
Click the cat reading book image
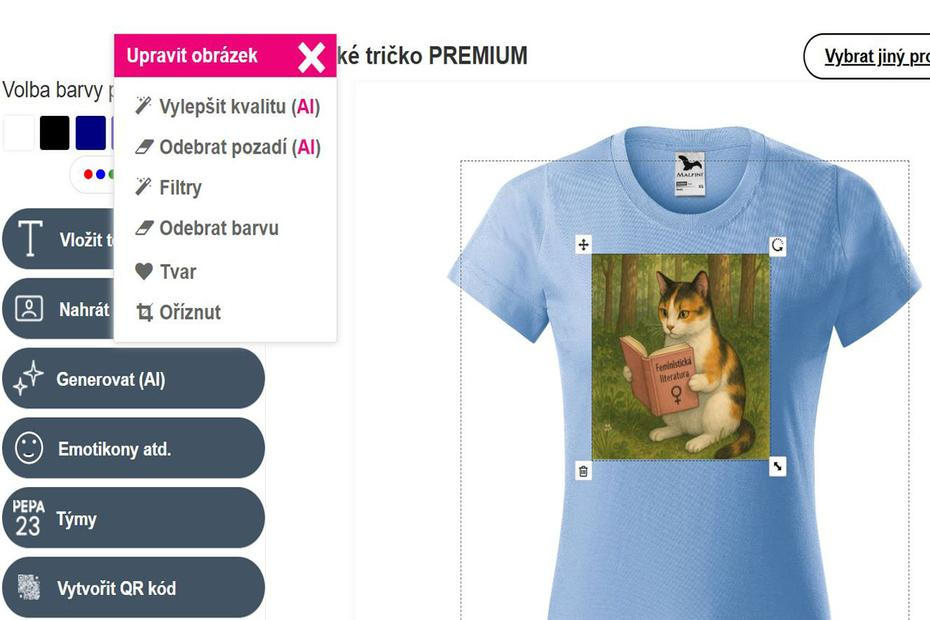coord(681,357)
